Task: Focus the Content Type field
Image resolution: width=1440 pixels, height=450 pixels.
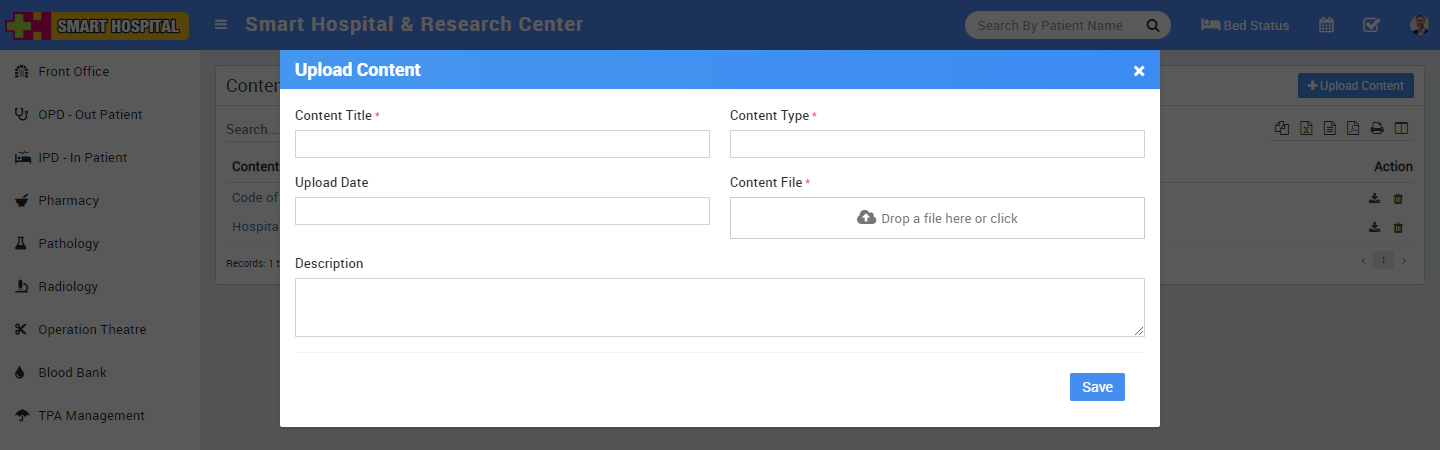Action: (936, 144)
